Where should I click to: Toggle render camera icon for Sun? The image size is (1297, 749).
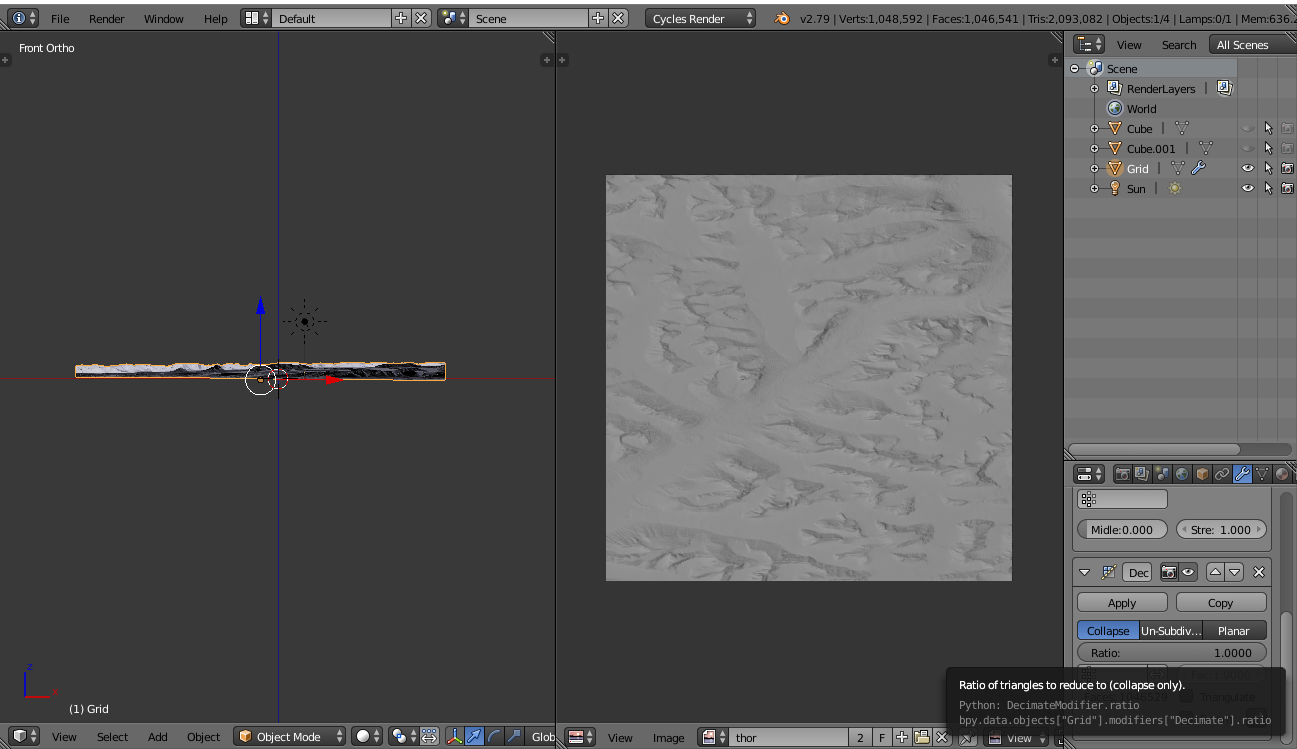point(1287,188)
